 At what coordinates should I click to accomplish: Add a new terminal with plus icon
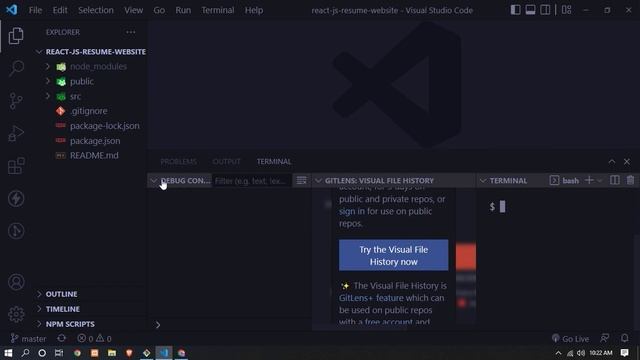tap(589, 180)
